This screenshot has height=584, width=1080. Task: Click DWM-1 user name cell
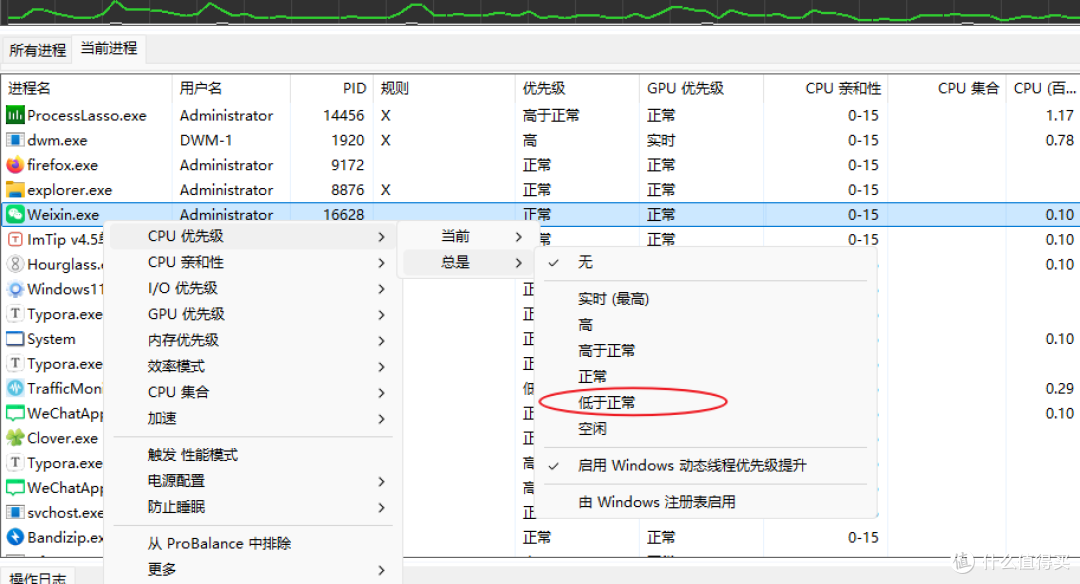[206, 140]
